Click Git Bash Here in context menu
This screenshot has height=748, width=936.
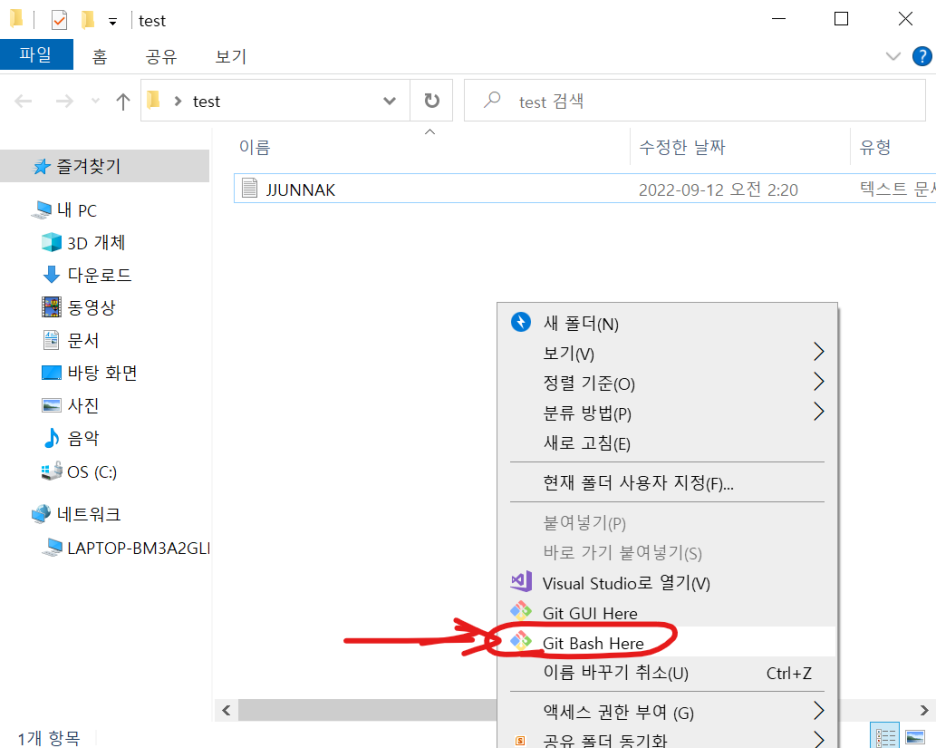click(666, 642)
